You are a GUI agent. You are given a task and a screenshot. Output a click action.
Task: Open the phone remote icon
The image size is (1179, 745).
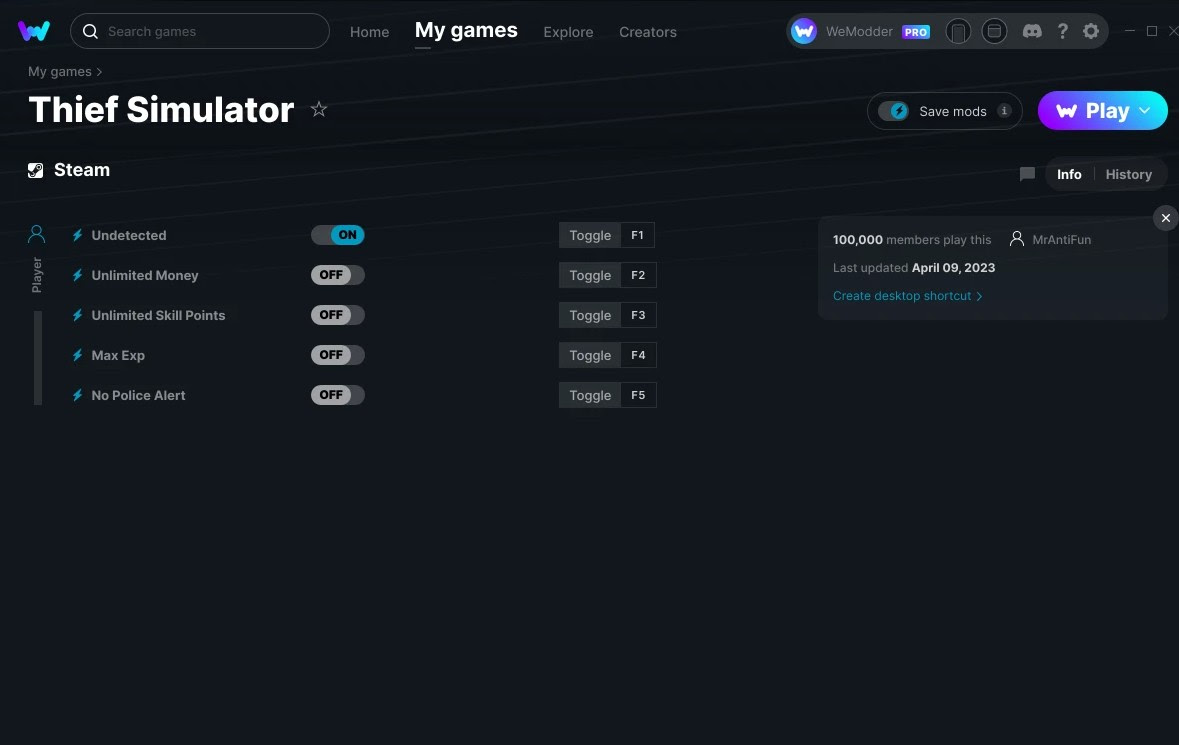[958, 31]
